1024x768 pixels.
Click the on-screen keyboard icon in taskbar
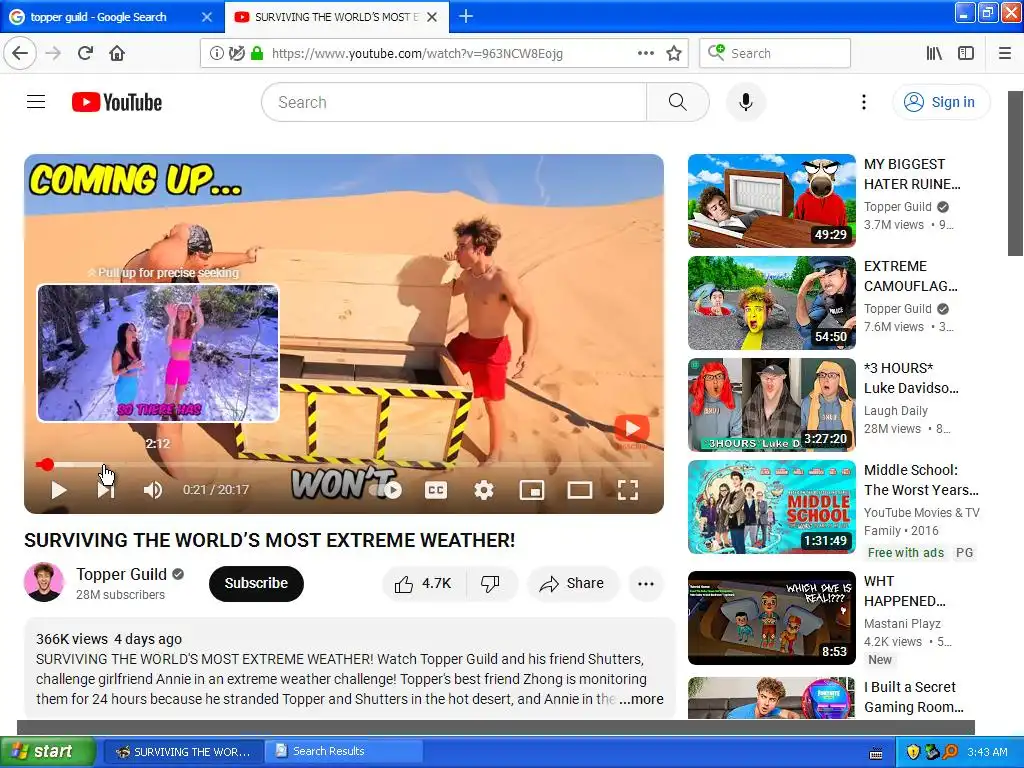click(876, 753)
